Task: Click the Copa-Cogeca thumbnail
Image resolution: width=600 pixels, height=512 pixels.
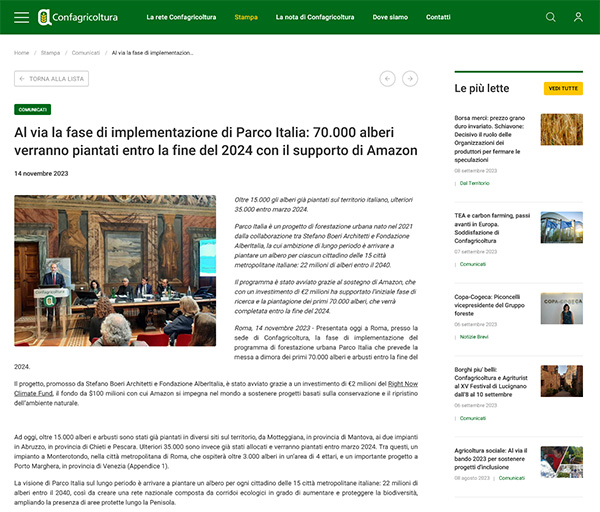Action: coord(561,308)
